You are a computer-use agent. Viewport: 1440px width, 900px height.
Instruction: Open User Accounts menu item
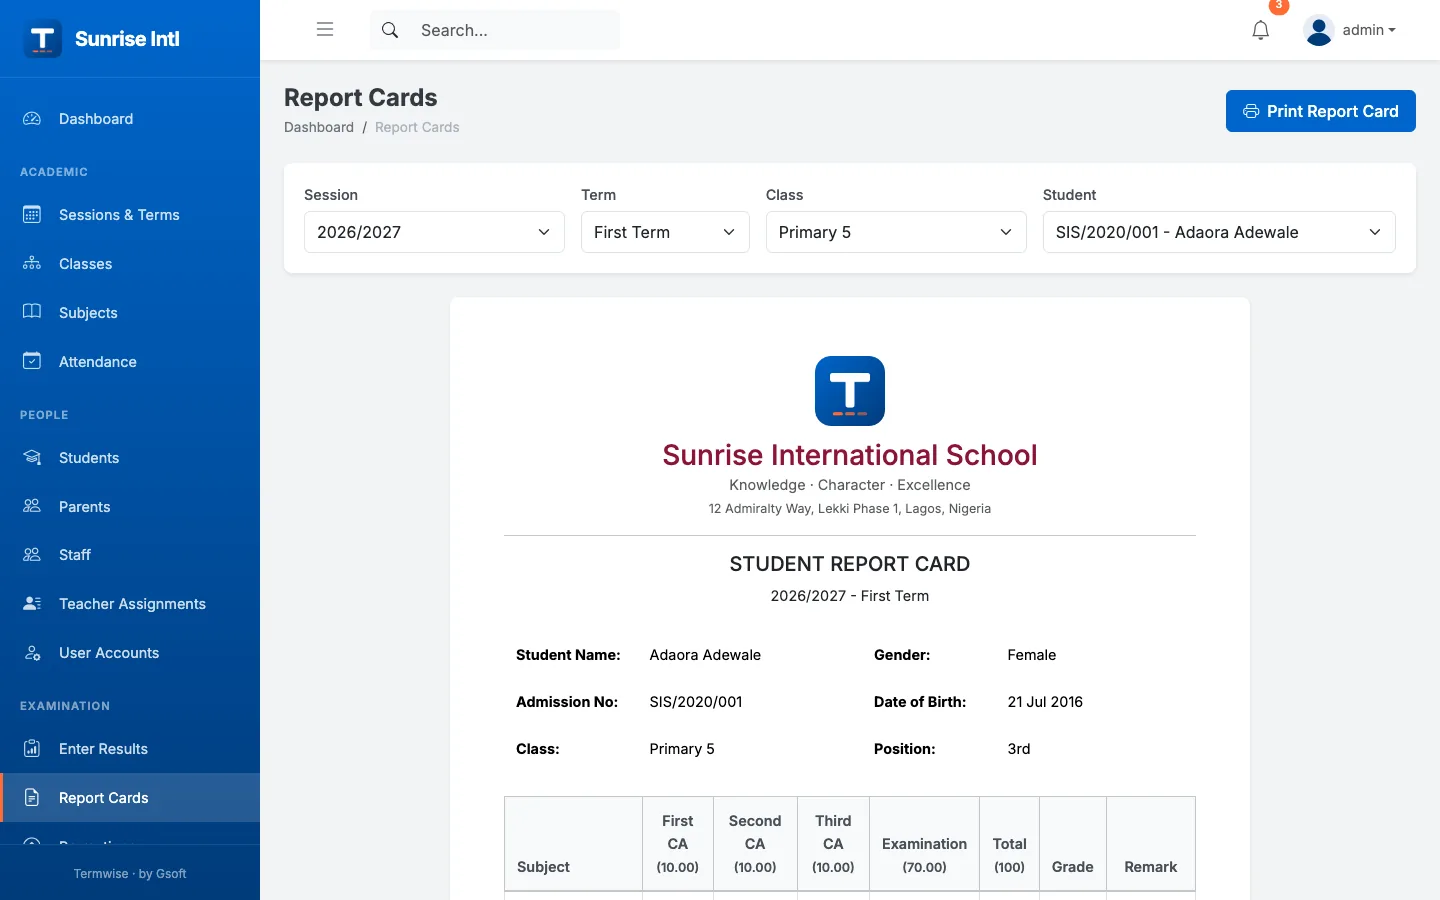coord(130,652)
